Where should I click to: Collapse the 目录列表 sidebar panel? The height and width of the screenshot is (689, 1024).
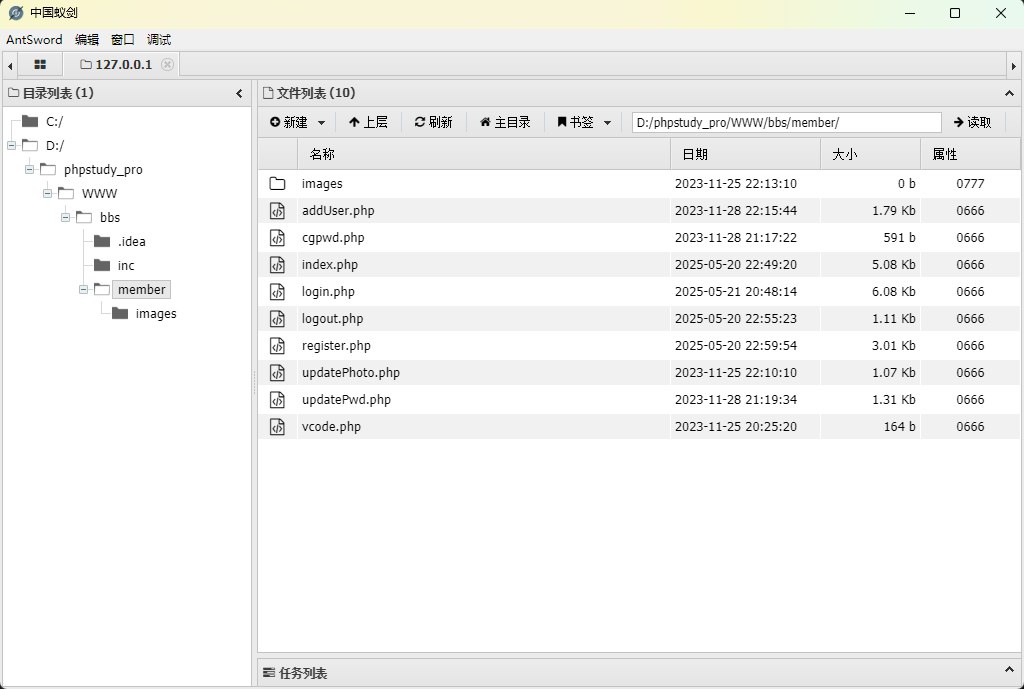239,92
